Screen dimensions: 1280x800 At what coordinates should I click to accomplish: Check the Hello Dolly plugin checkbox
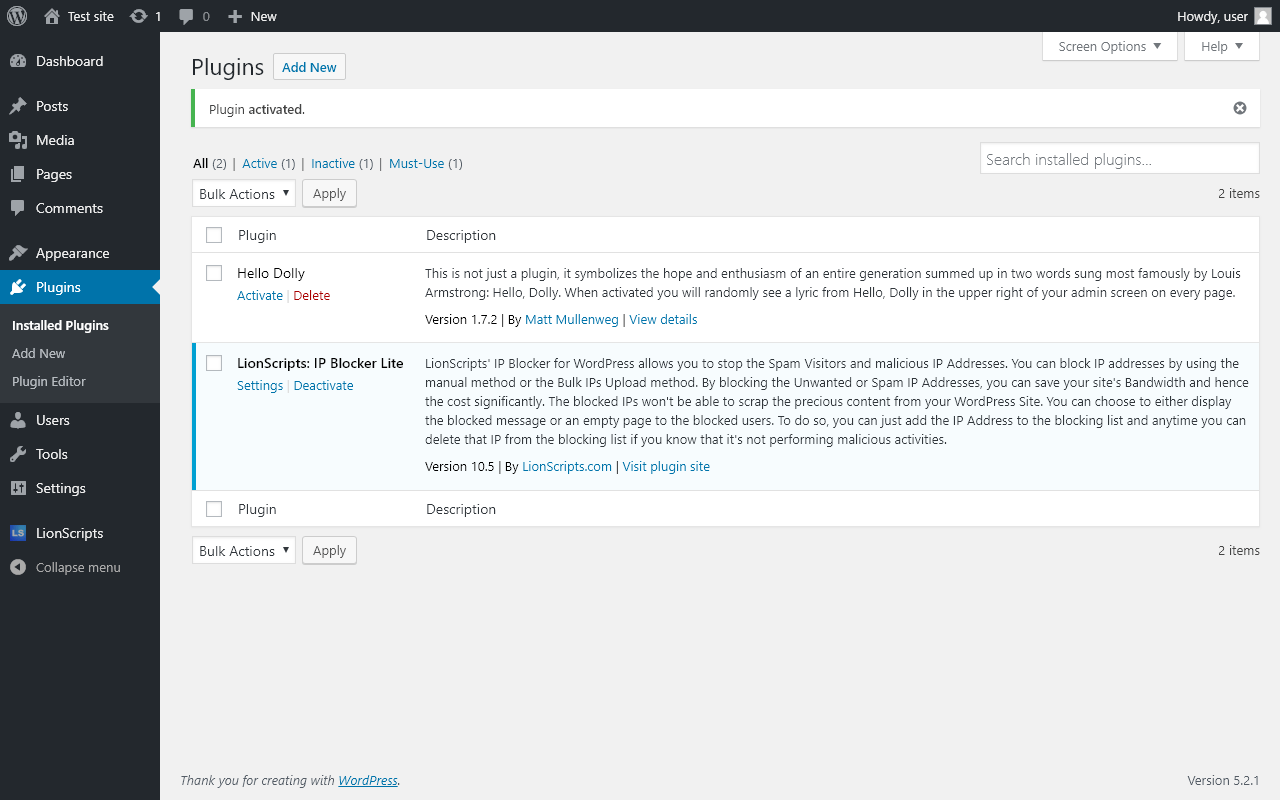[x=214, y=273]
